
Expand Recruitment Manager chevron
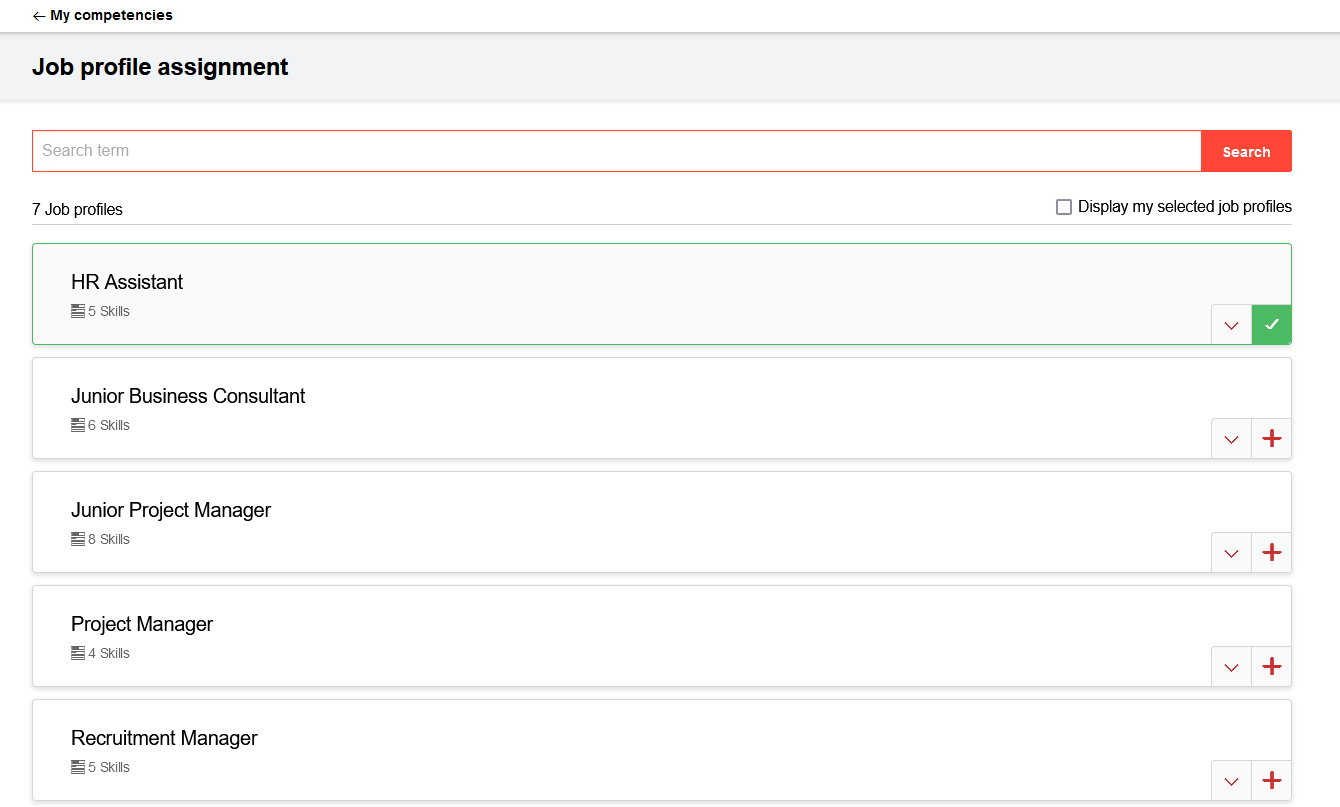[1231, 781]
